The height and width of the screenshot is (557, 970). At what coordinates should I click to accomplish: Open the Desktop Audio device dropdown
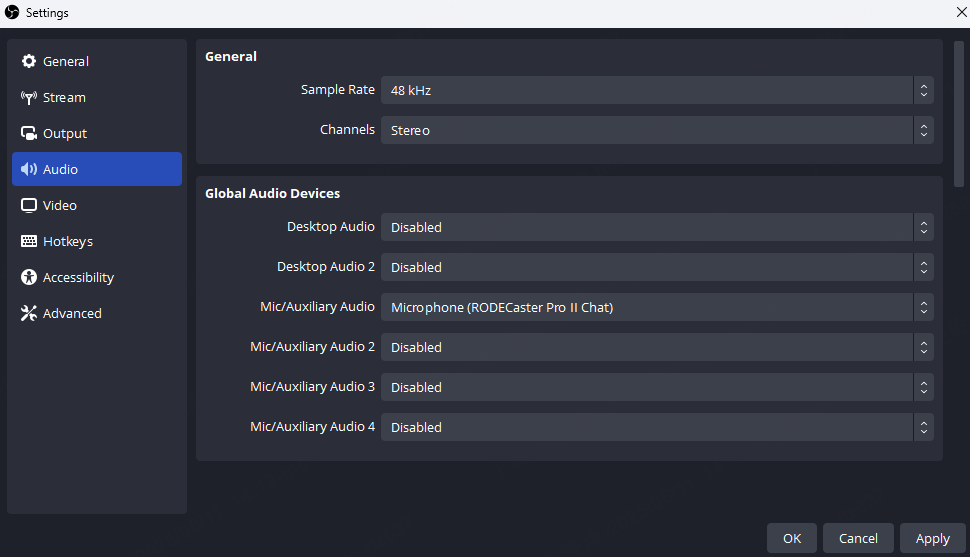click(x=656, y=227)
